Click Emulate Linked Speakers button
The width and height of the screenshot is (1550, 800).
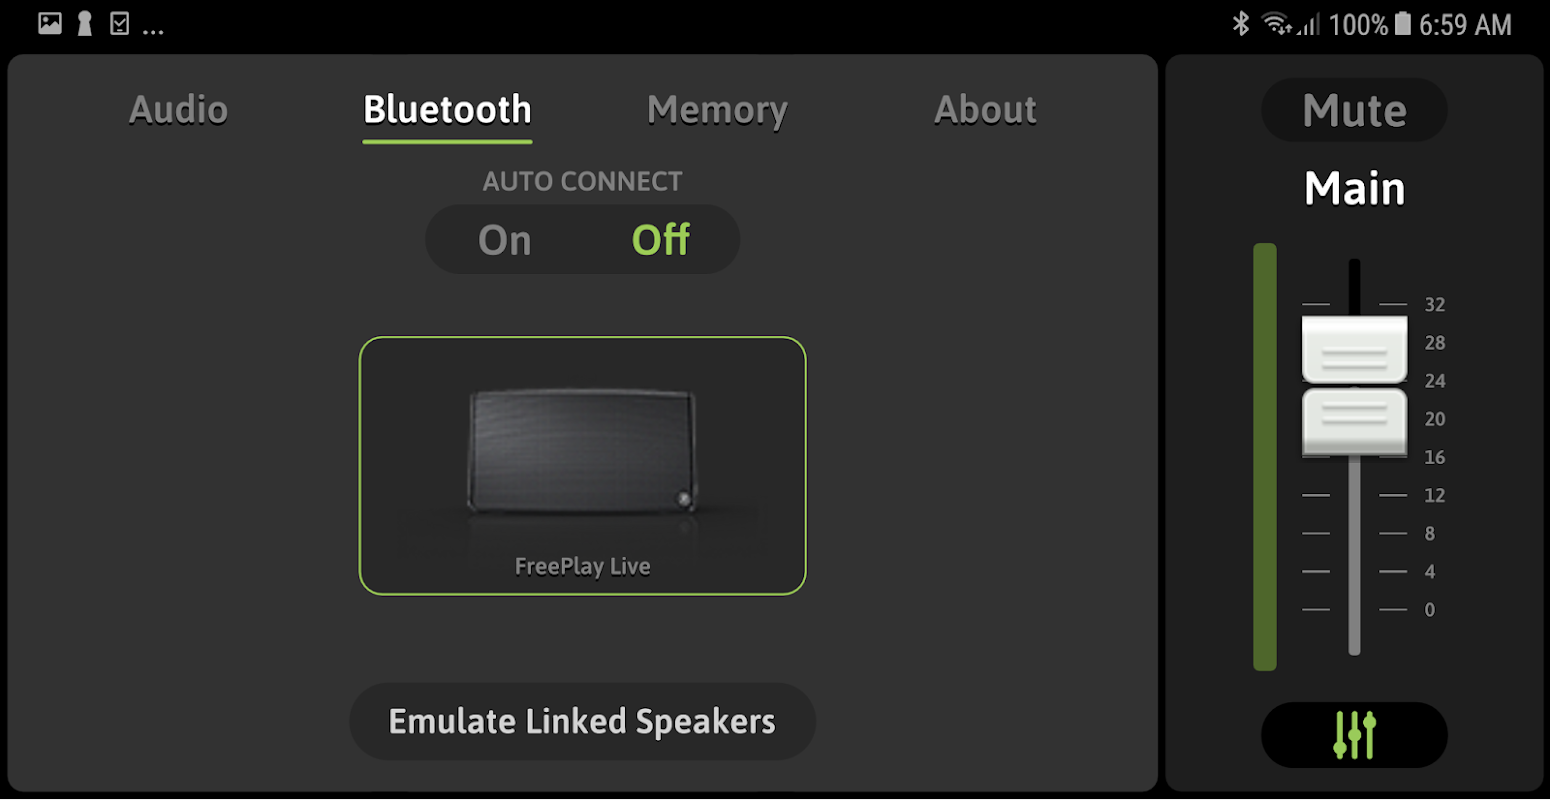pos(582,722)
